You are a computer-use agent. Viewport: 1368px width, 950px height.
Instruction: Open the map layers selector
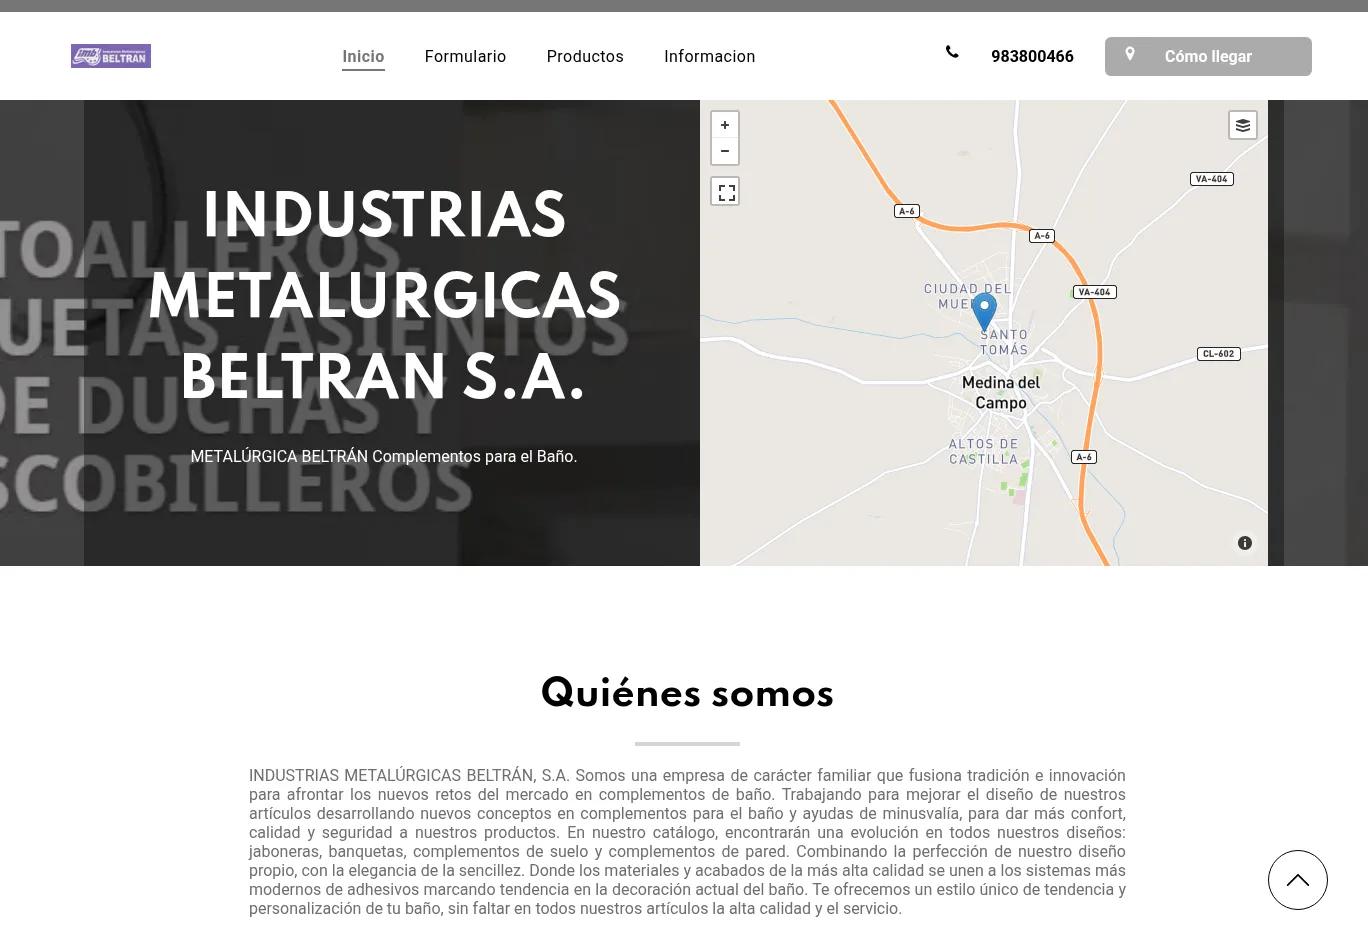point(1242,125)
